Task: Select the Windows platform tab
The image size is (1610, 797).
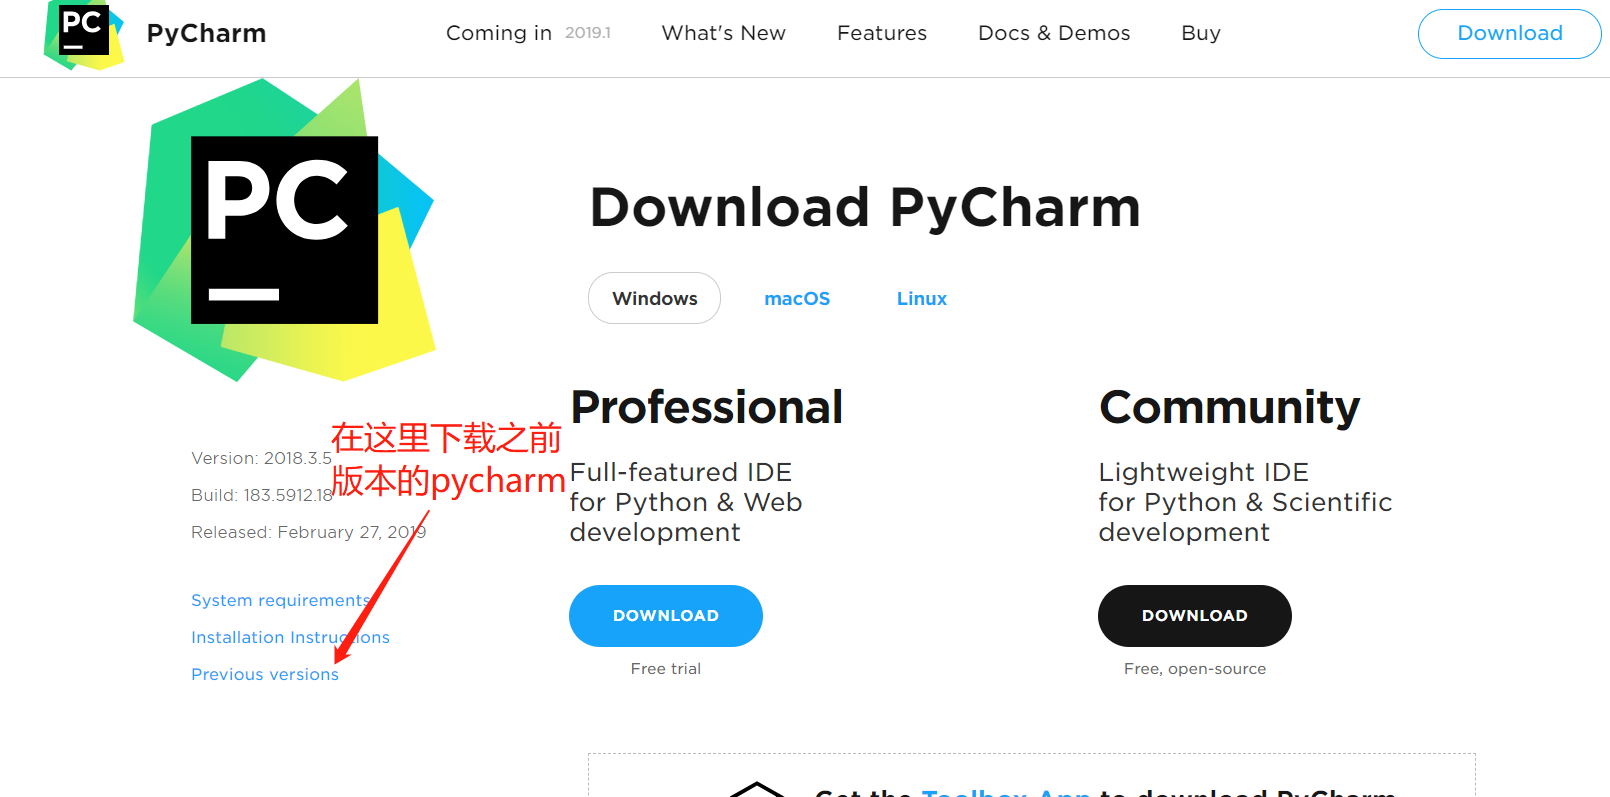Action: pos(654,298)
